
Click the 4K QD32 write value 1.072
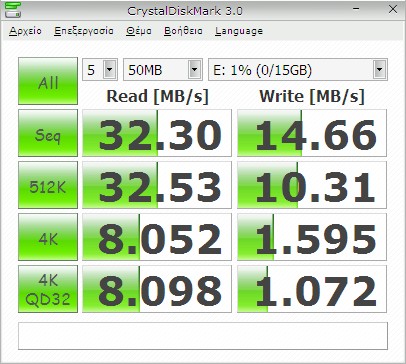pyautogui.click(x=312, y=289)
